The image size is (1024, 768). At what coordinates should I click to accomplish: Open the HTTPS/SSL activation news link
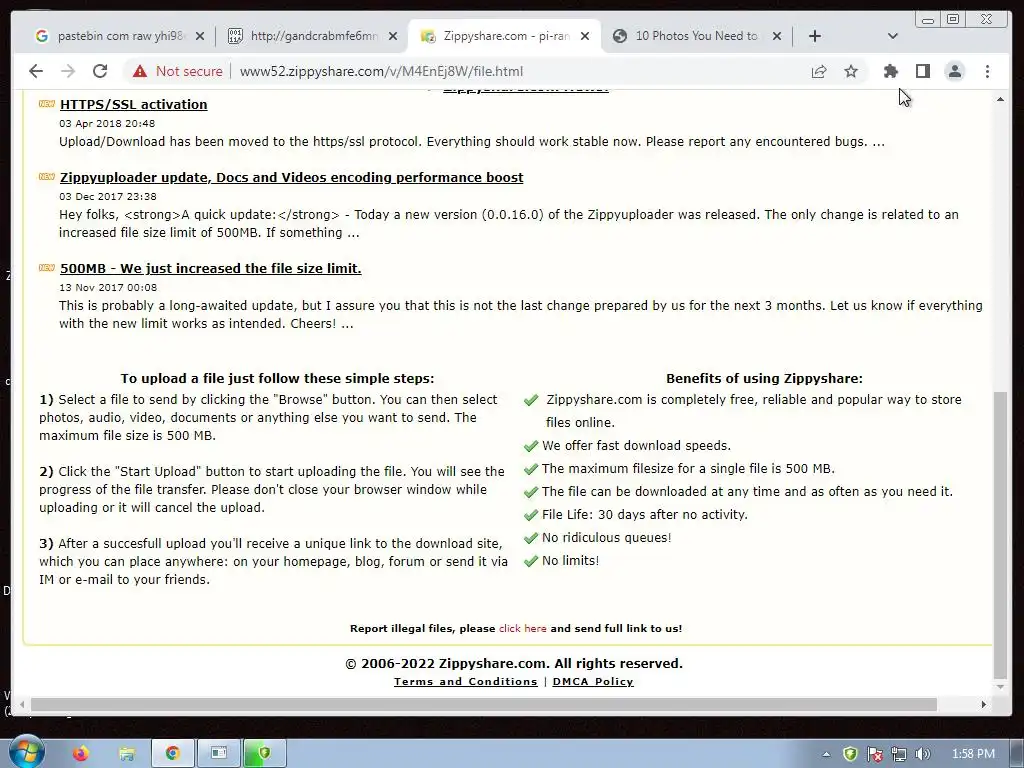coord(133,104)
